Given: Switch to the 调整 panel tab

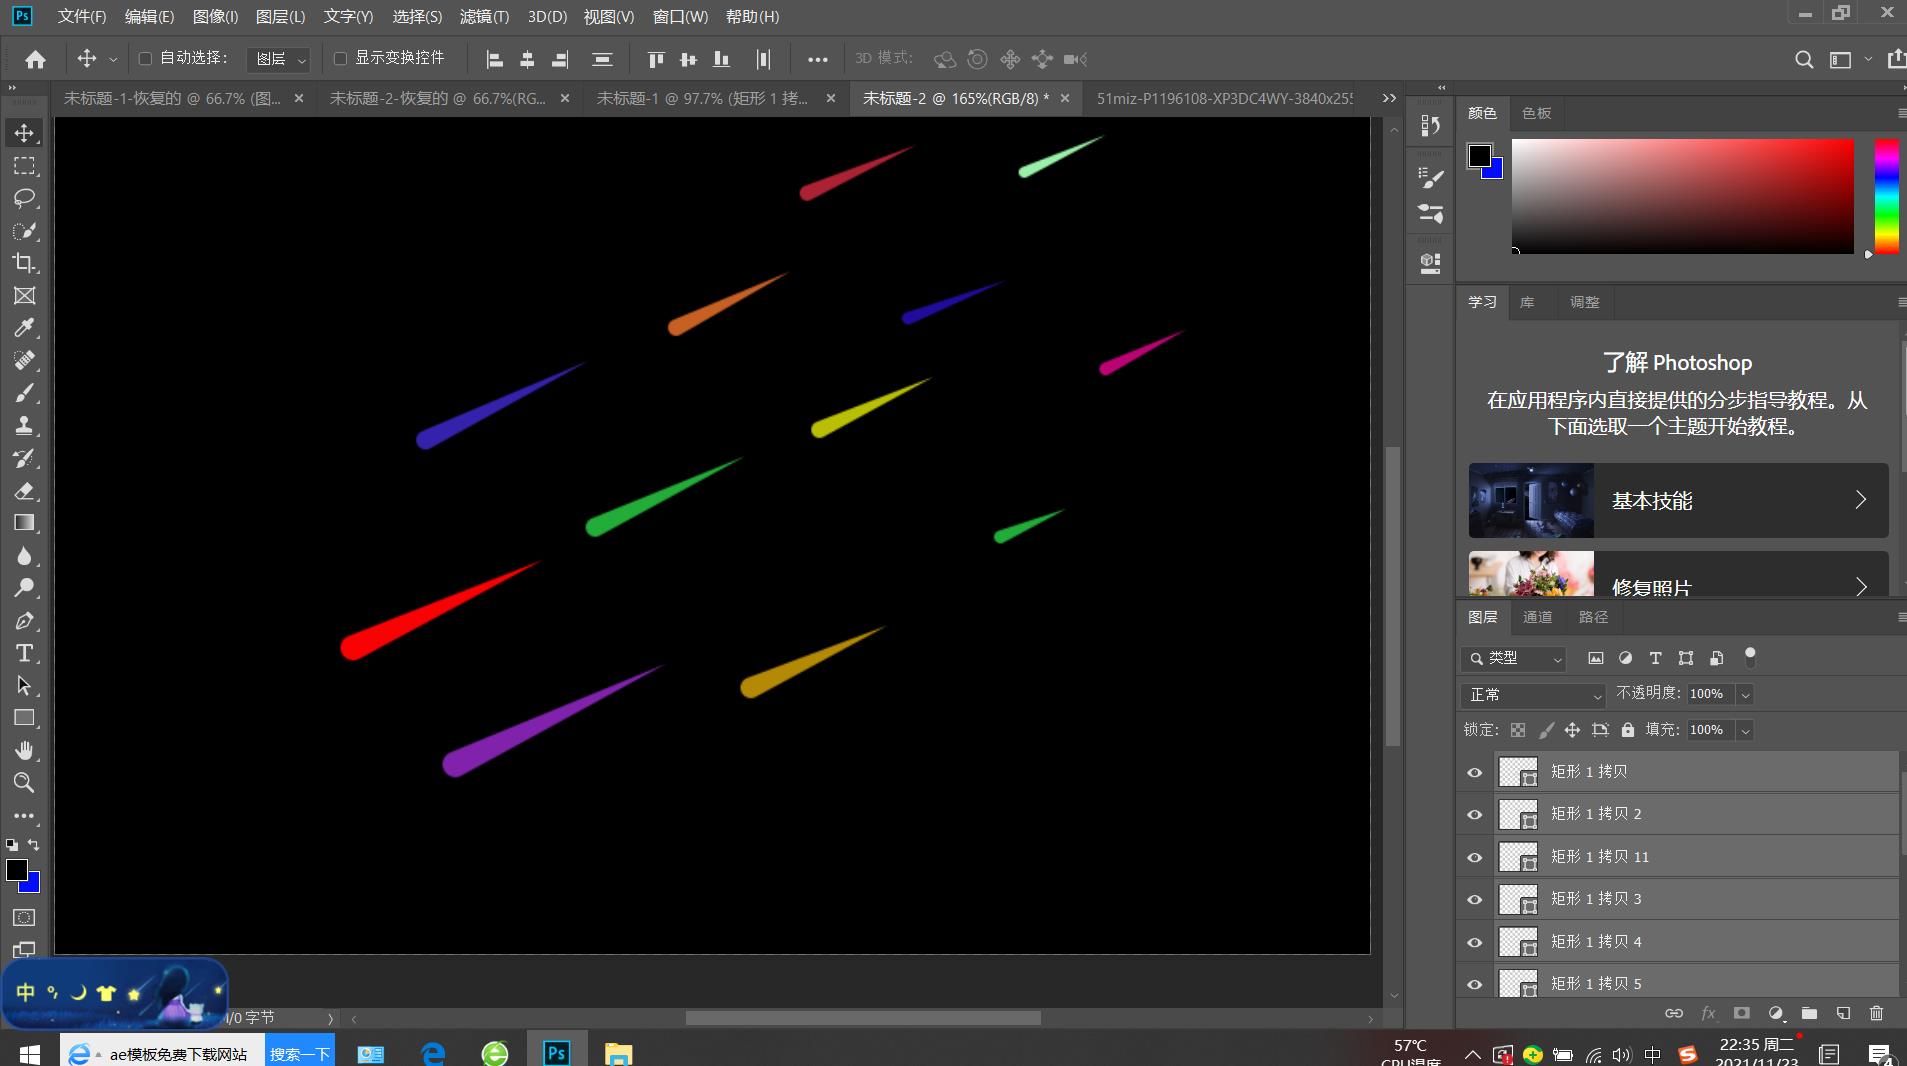Looking at the screenshot, I should 1584,302.
